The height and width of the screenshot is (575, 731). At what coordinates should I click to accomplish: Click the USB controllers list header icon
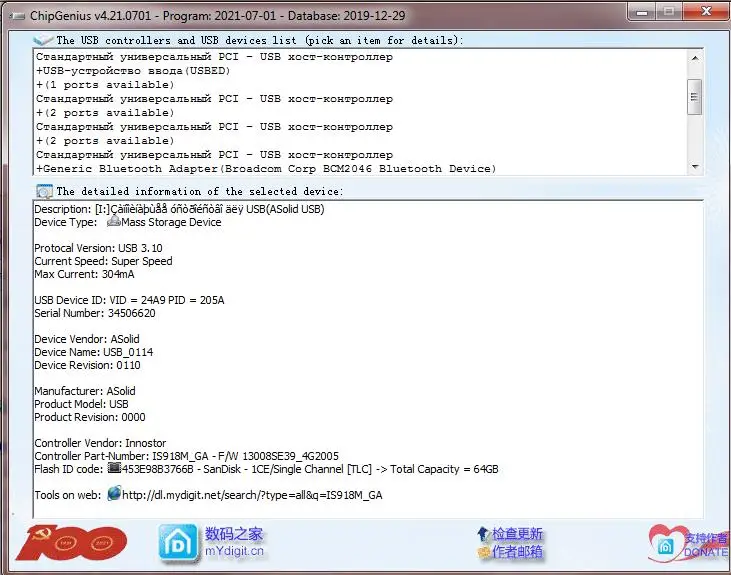click(x=43, y=40)
